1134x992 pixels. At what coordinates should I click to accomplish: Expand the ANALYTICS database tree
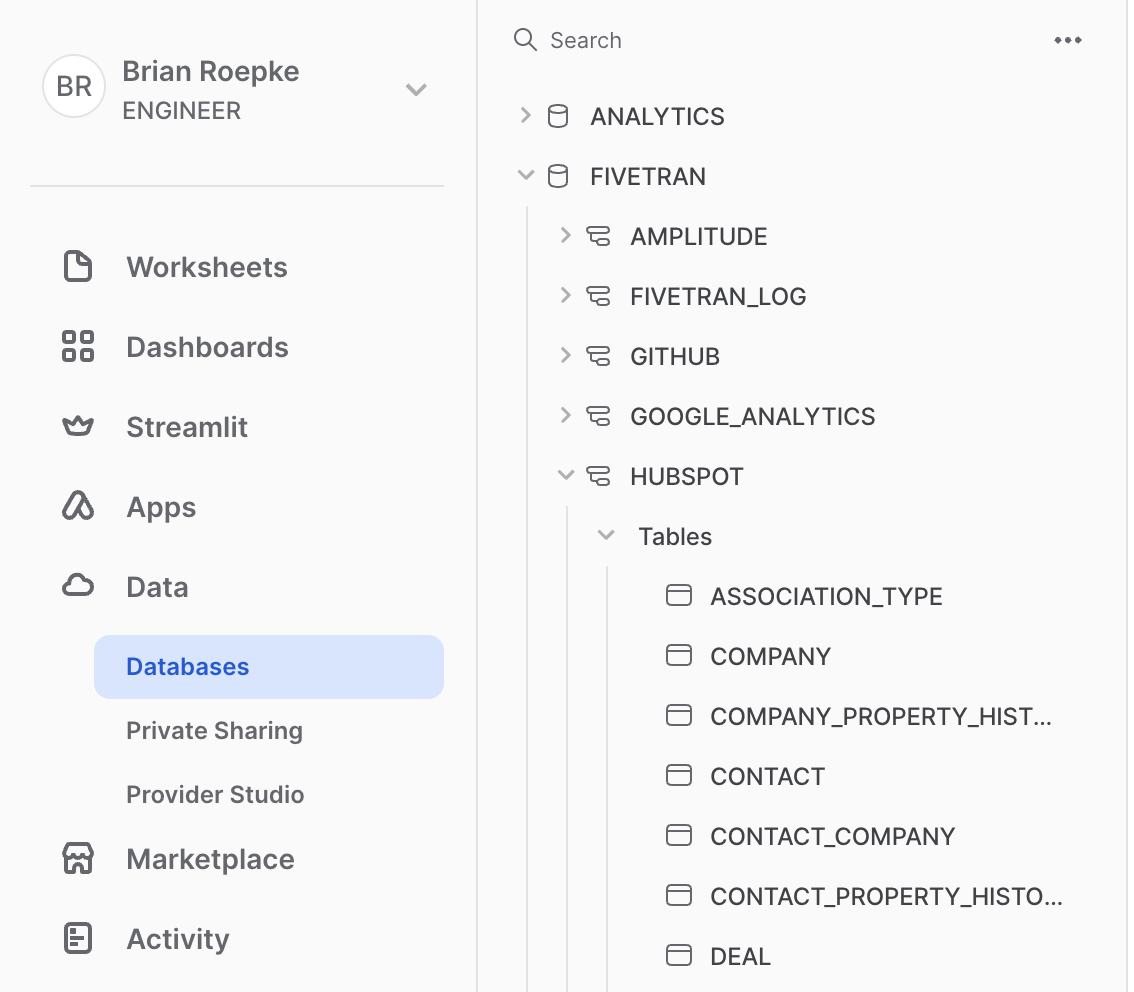tap(525, 115)
